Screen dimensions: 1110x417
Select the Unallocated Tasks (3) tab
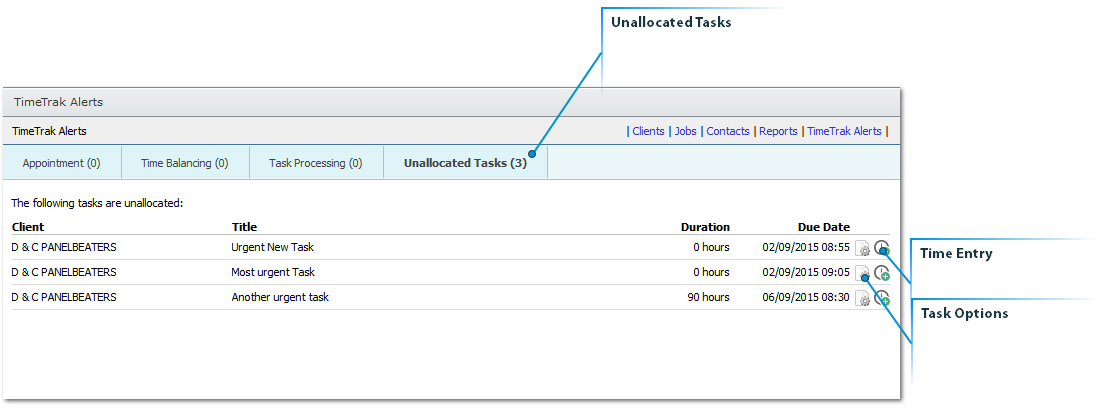click(x=465, y=163)
